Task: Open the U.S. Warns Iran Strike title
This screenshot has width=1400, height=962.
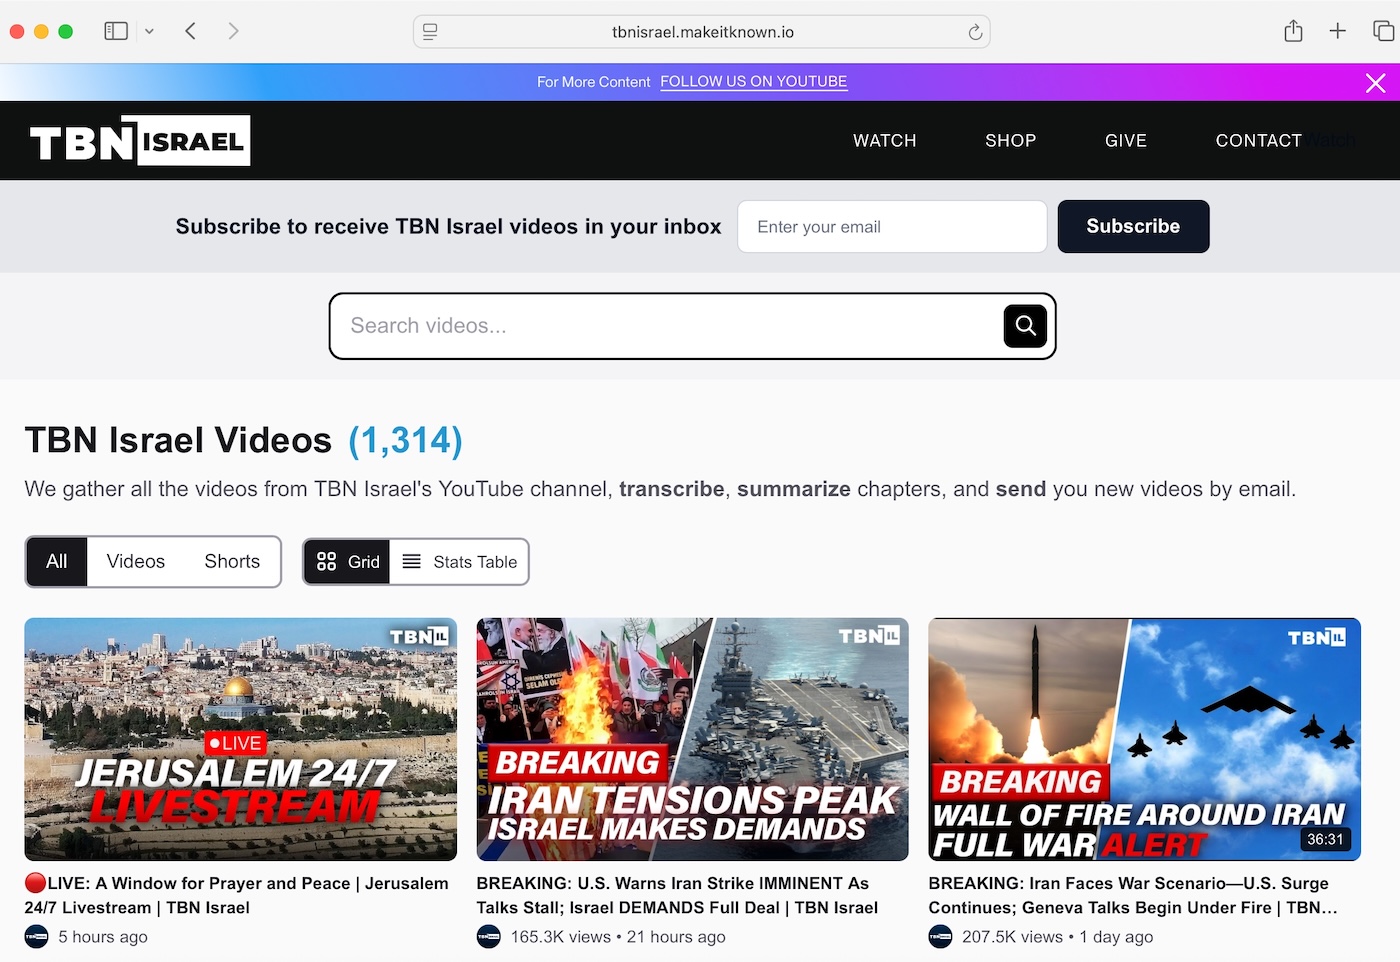Action: pyautogui.click(x=677, y=896)
